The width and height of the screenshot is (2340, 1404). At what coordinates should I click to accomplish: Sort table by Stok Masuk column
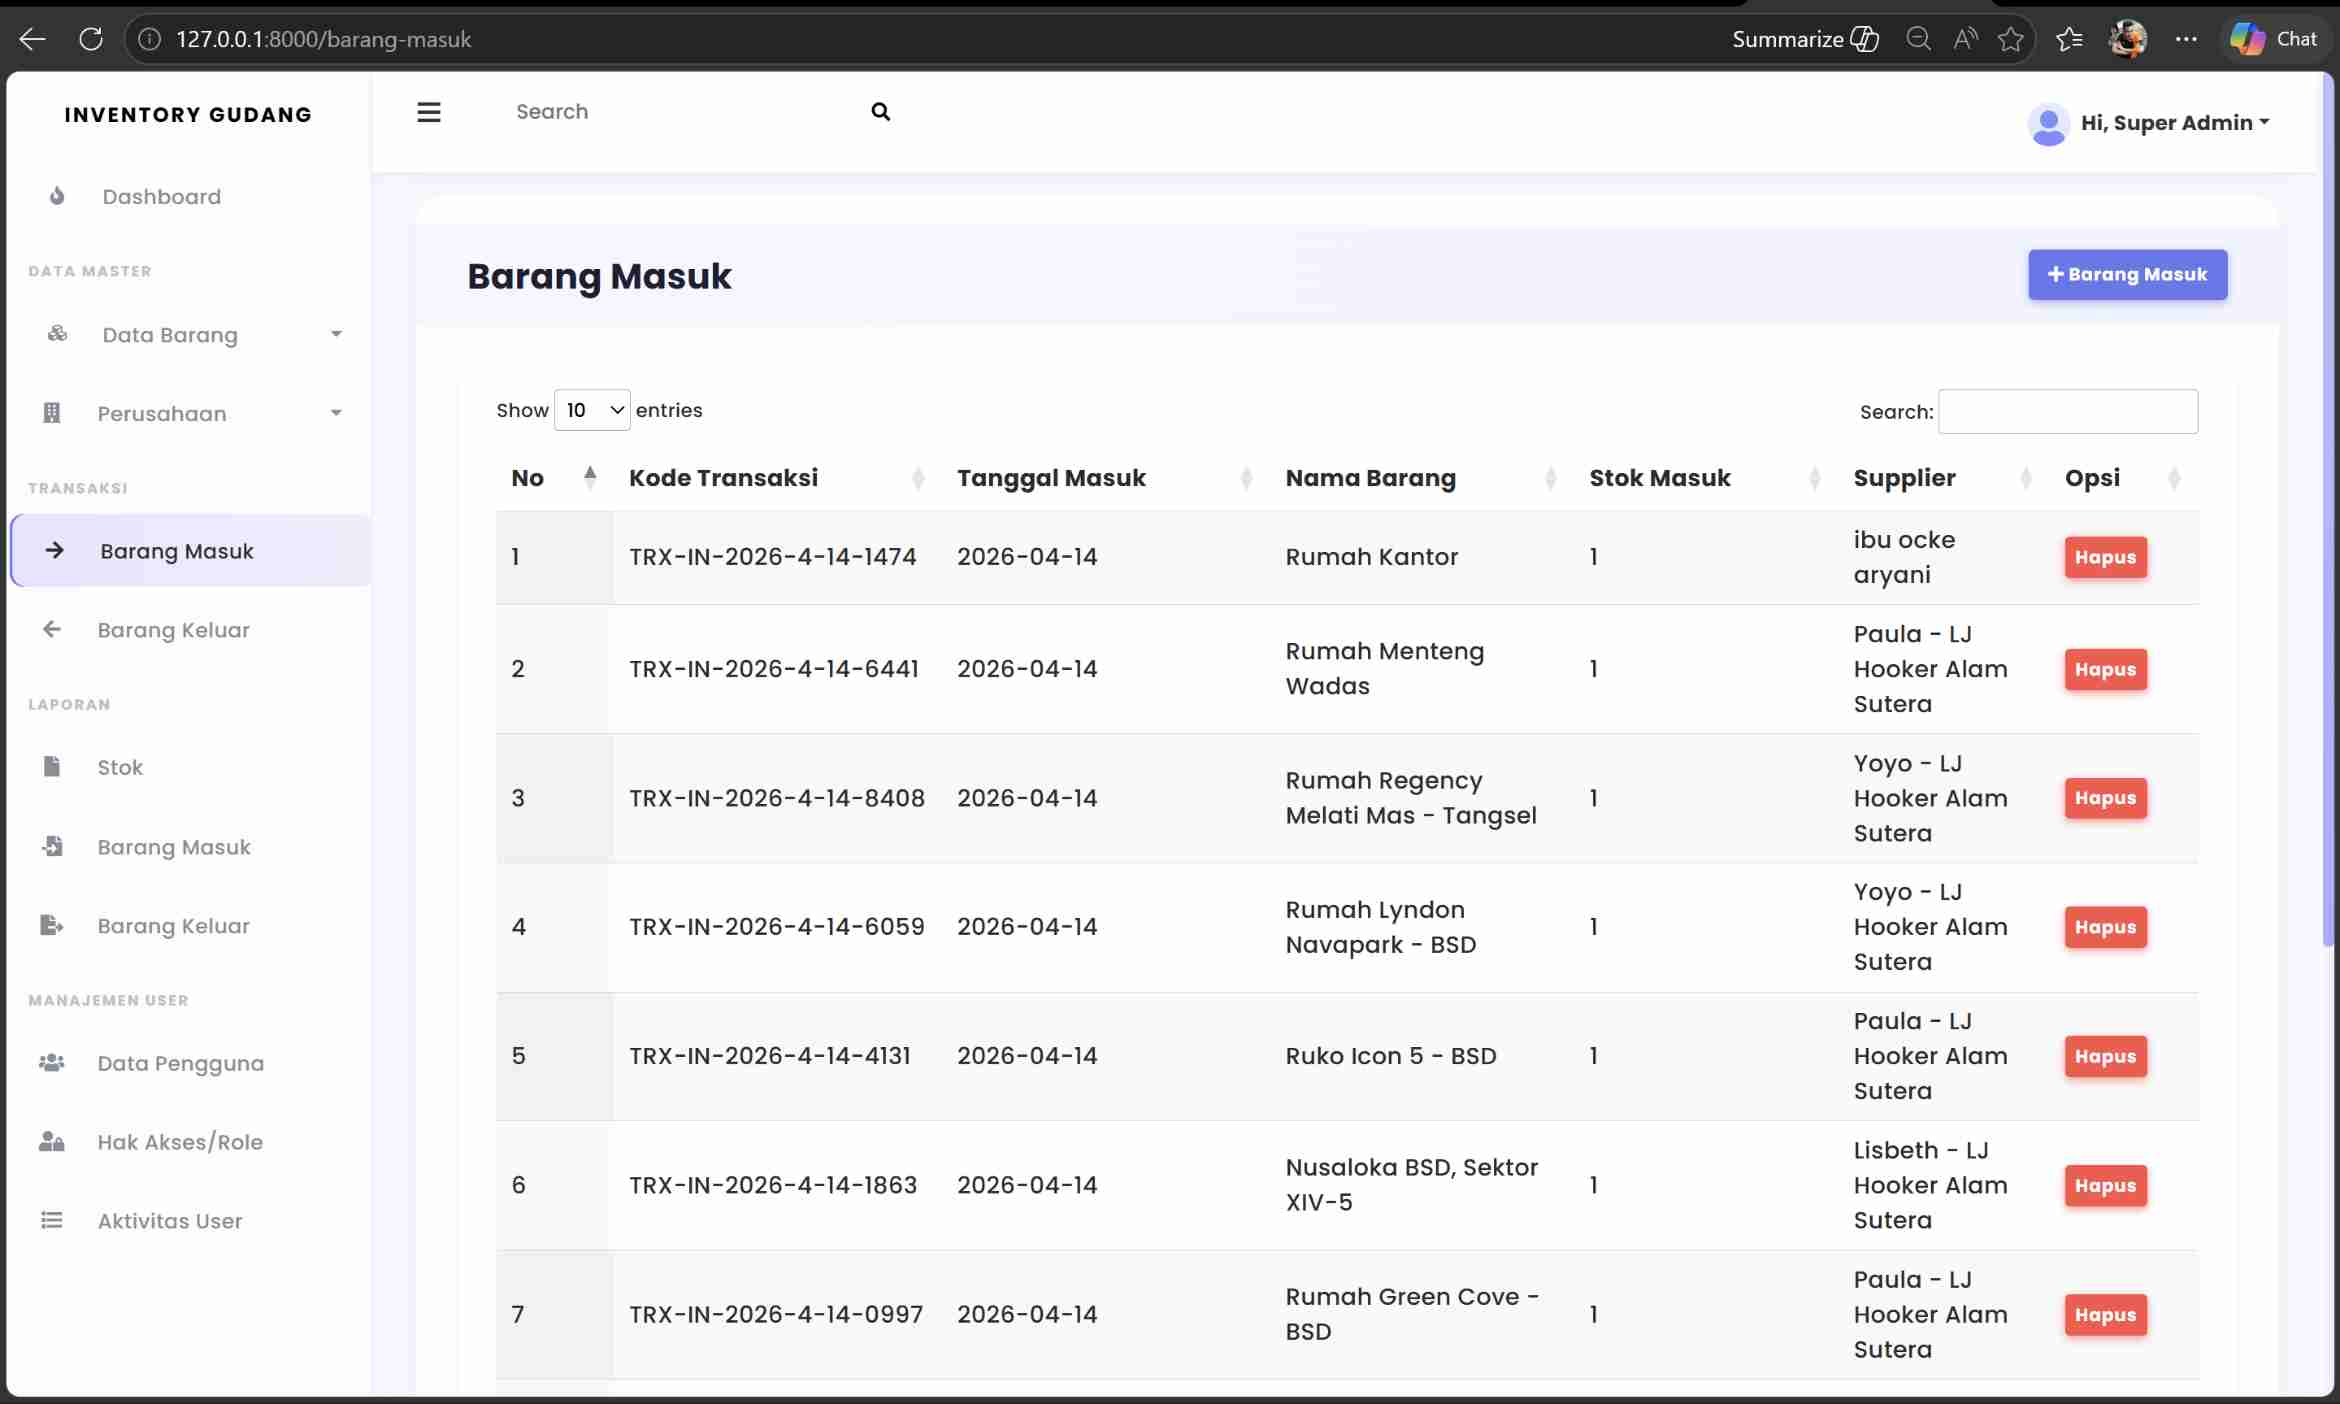1705,478
